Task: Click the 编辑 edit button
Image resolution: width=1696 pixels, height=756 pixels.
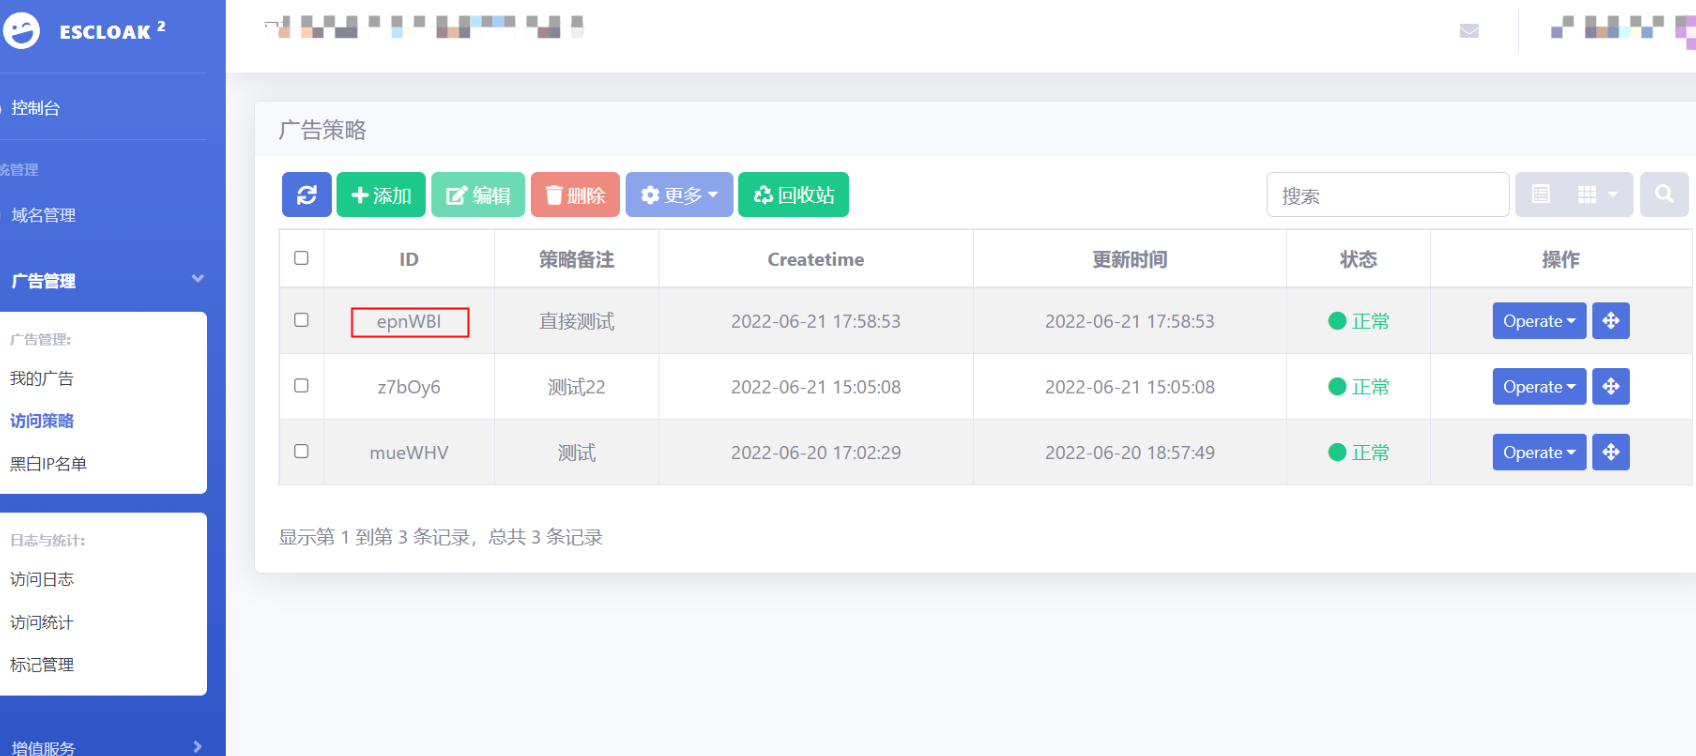Action: click(478, 195)
